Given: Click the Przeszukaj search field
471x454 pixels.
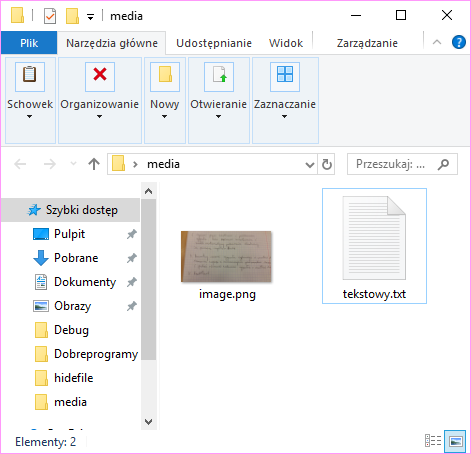Looking at the screenshot, I should point(402,164).
